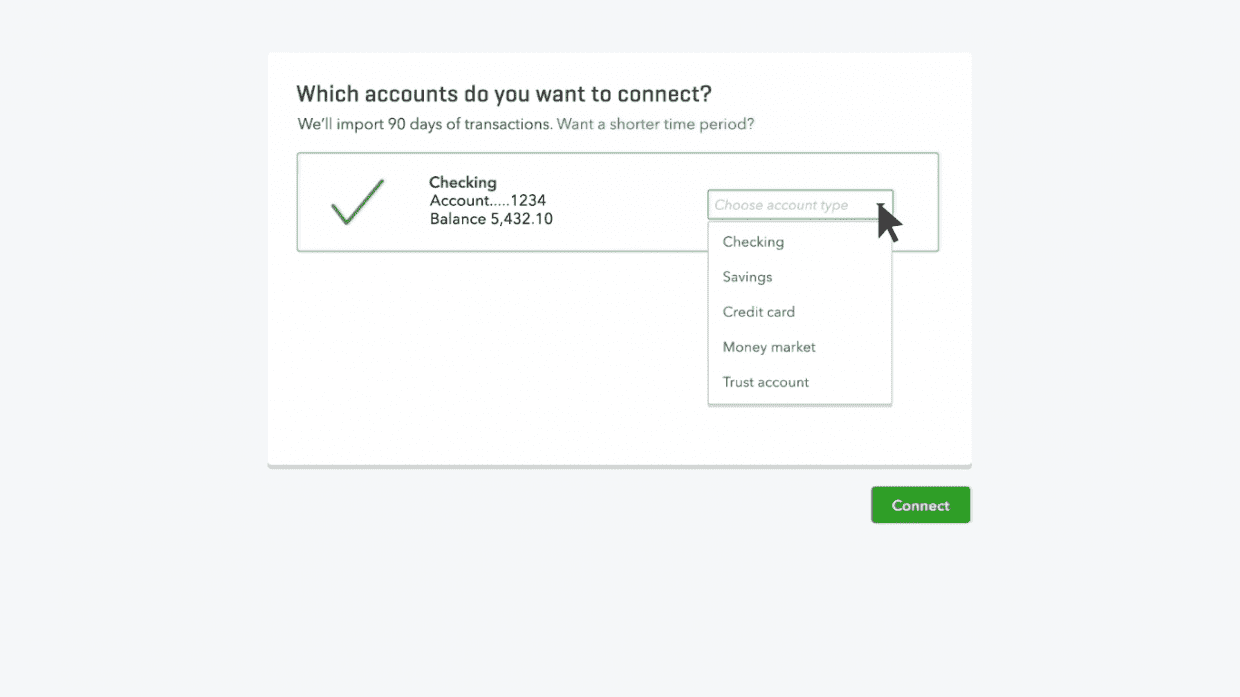Screen dimensions: 1240x697
Task: Pick Money market account type
Action: [768, 347]
